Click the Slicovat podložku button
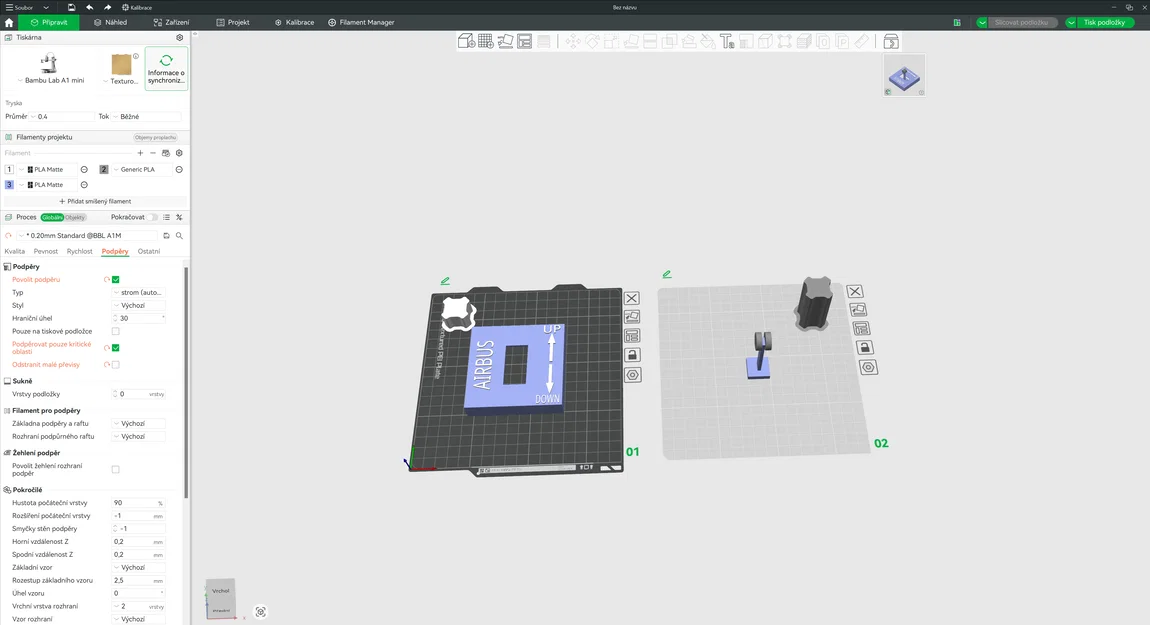Image resolution: width=1150 pixels, height=625 pixels. coord(1021,23)
